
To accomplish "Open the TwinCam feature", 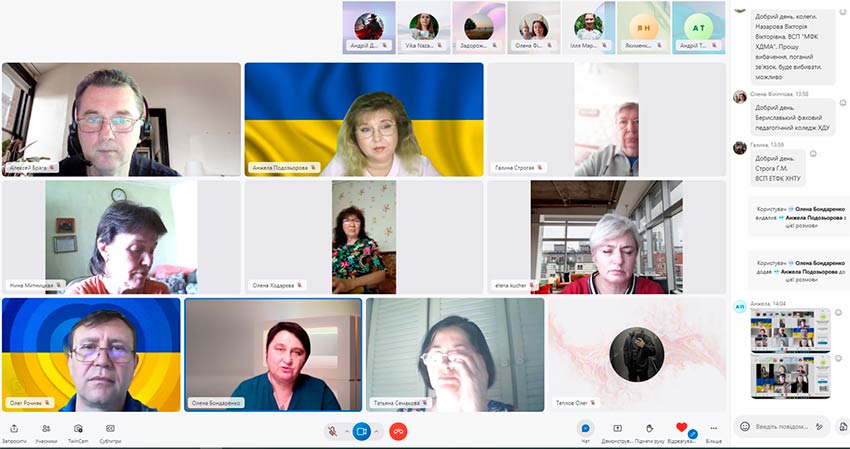I will pyautogui.click(x=77, y=429).
